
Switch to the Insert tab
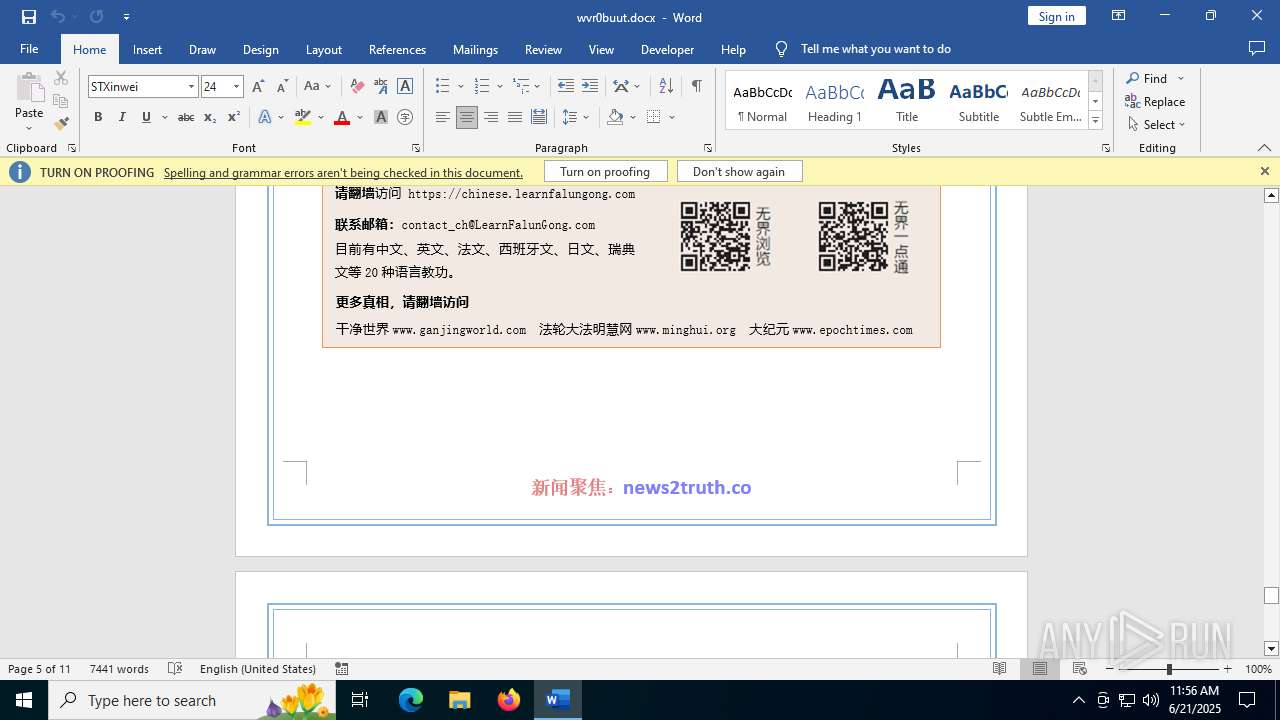pyautogui.click(x=147, y=49)
